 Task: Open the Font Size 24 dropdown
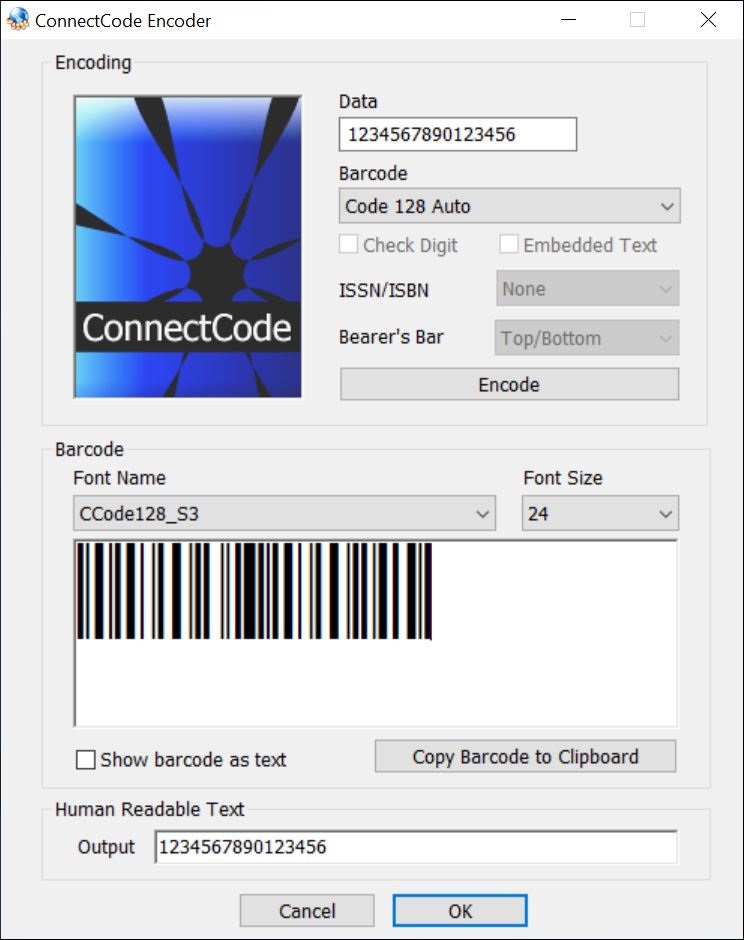coord(600,513)
